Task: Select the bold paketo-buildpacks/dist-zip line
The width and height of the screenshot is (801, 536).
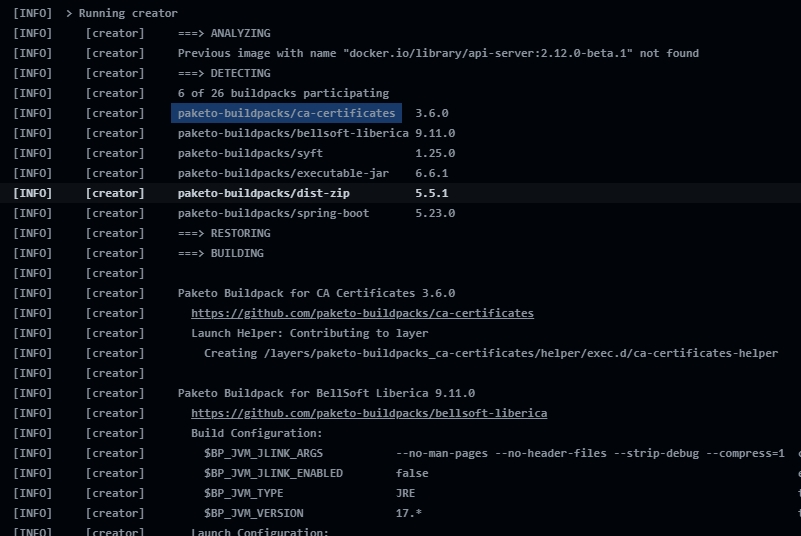Action: [264, 193]
